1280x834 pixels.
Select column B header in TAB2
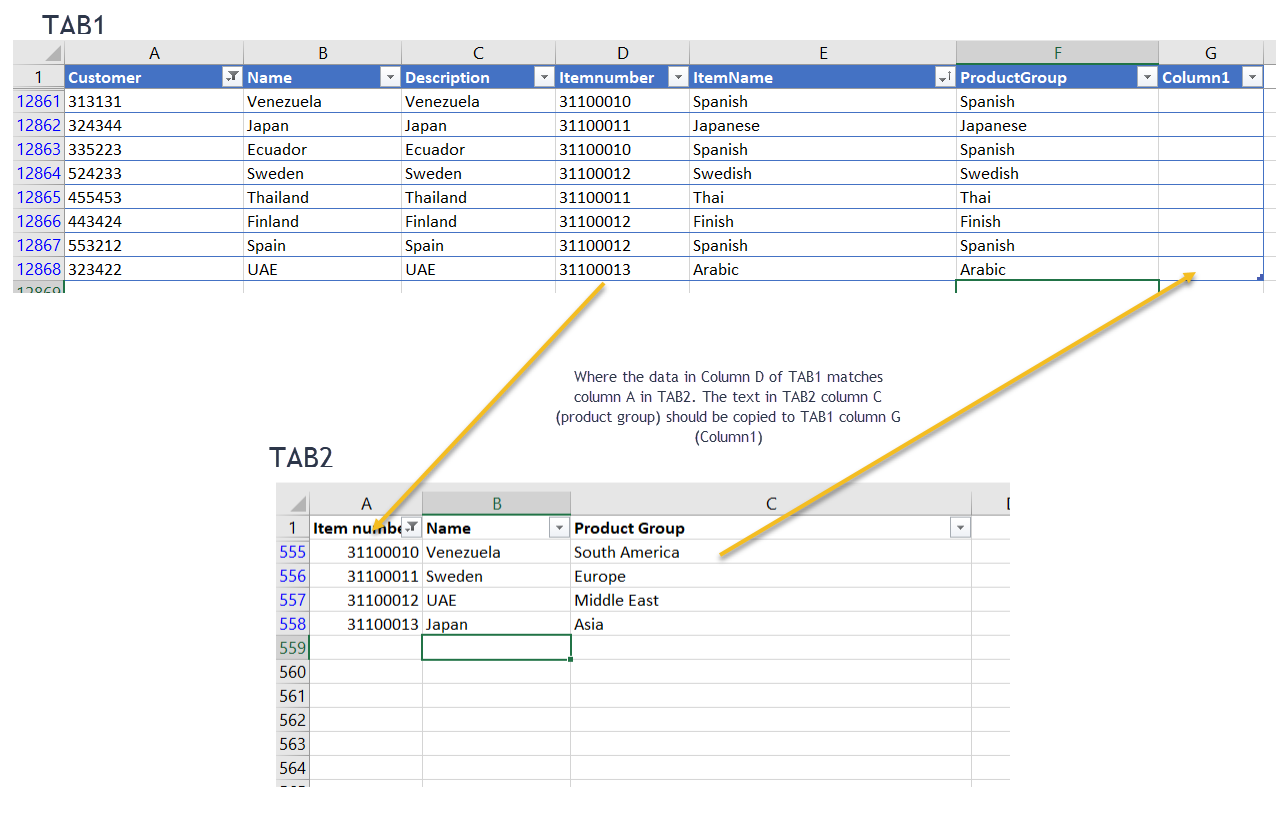click(x=496, y=504)
